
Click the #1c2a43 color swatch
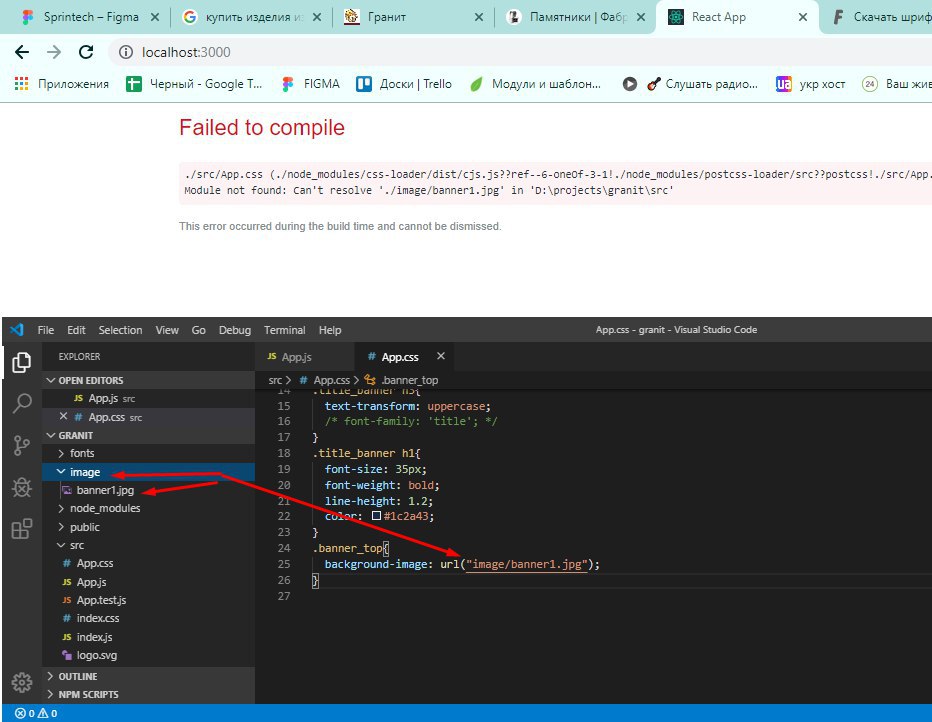(x=376, y=516)
